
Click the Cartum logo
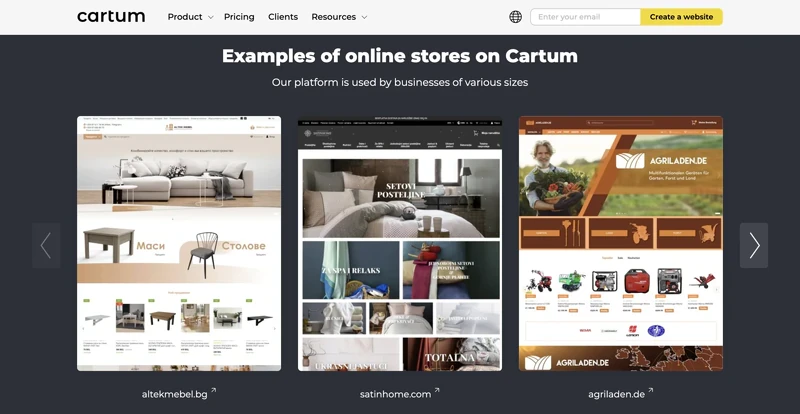coord(111,16)
